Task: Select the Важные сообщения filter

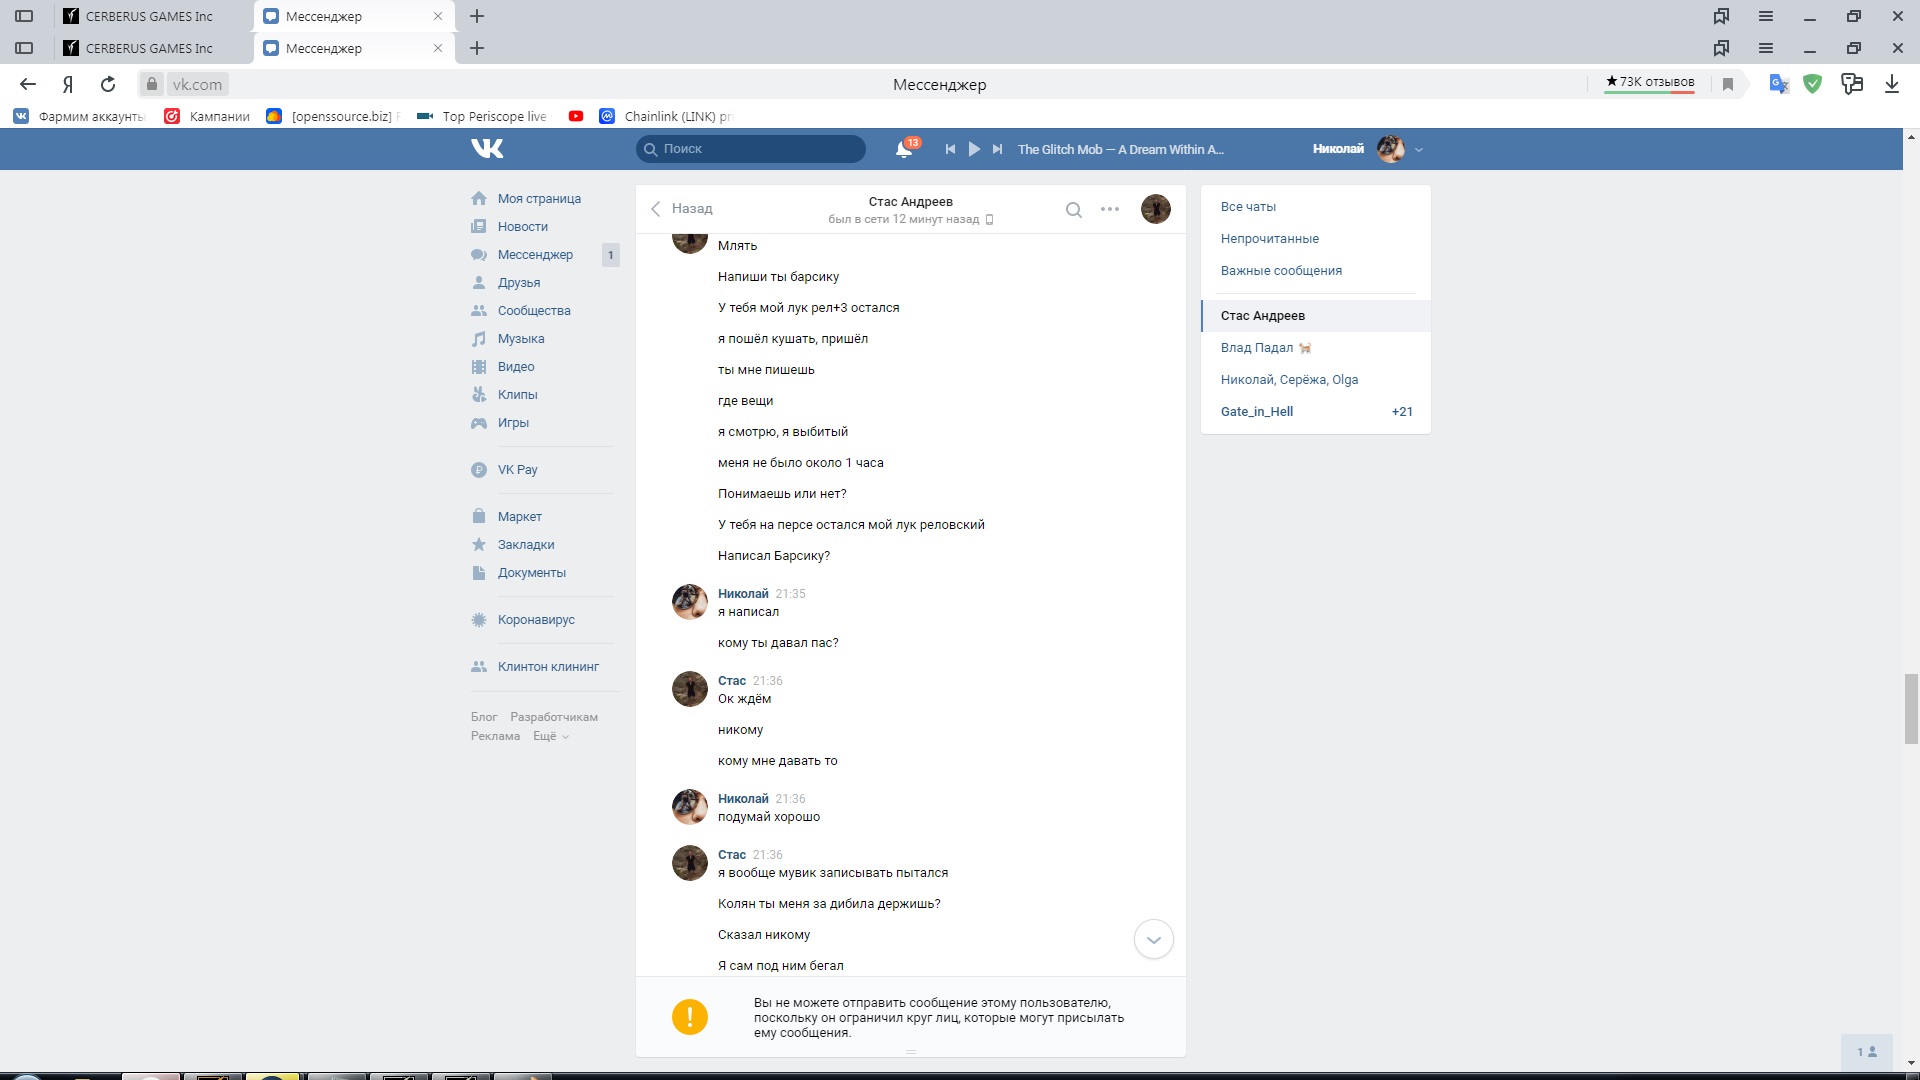Action: point(1281,270)
